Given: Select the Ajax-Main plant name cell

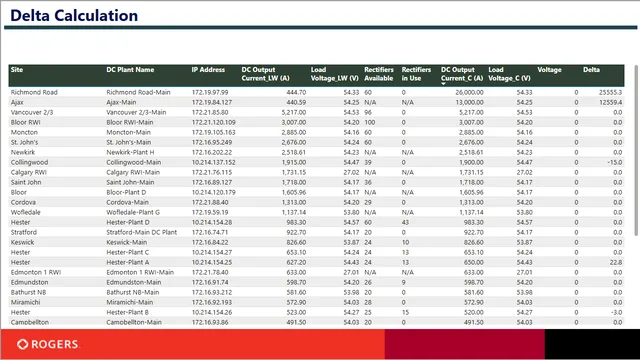Looking at the screenshot, I should 121,102.
